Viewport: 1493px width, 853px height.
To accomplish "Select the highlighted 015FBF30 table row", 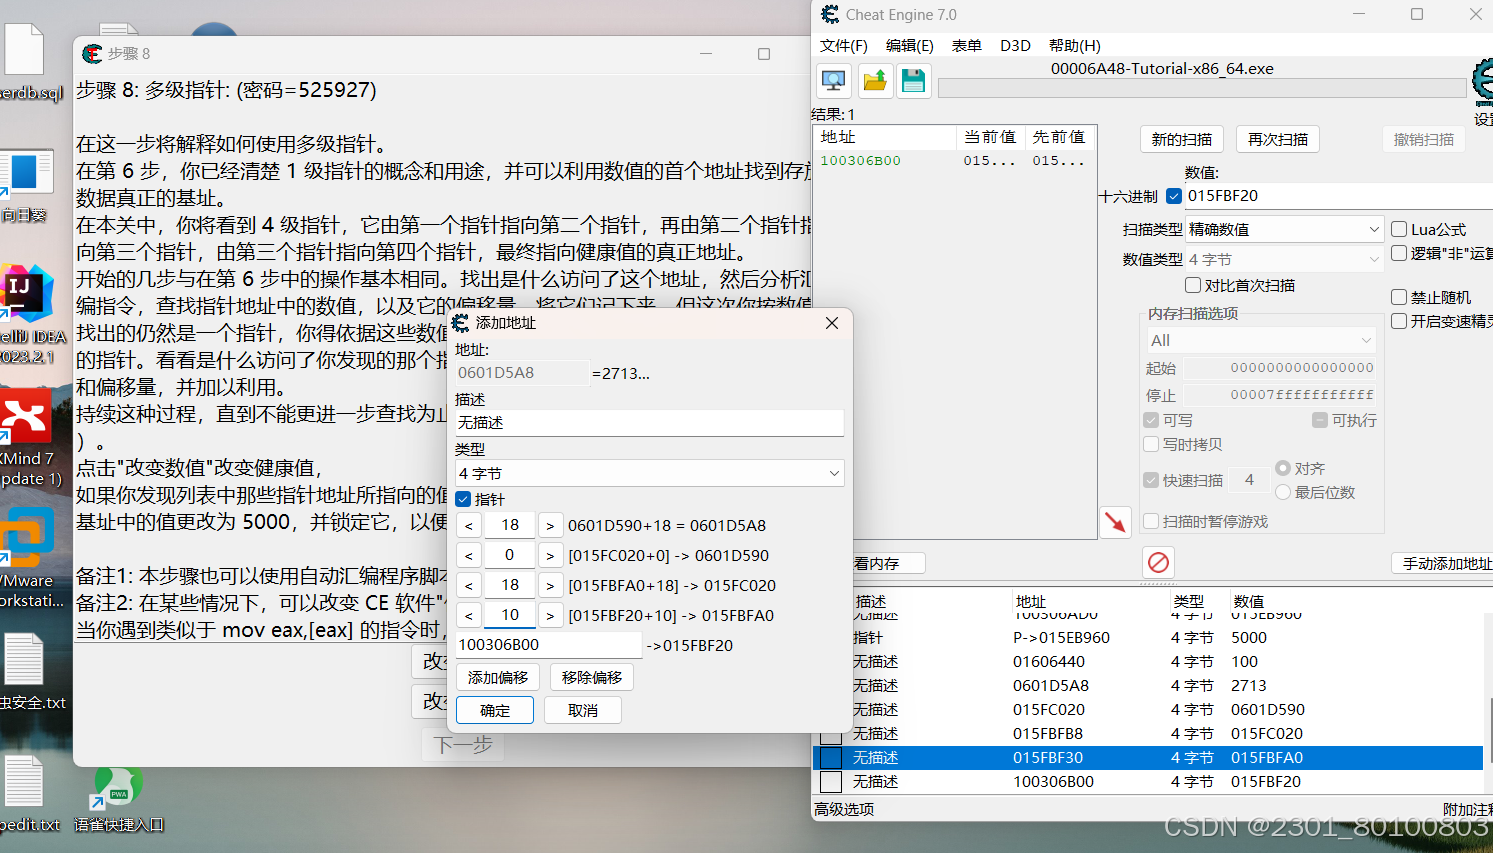I will tap(1149, 758).
